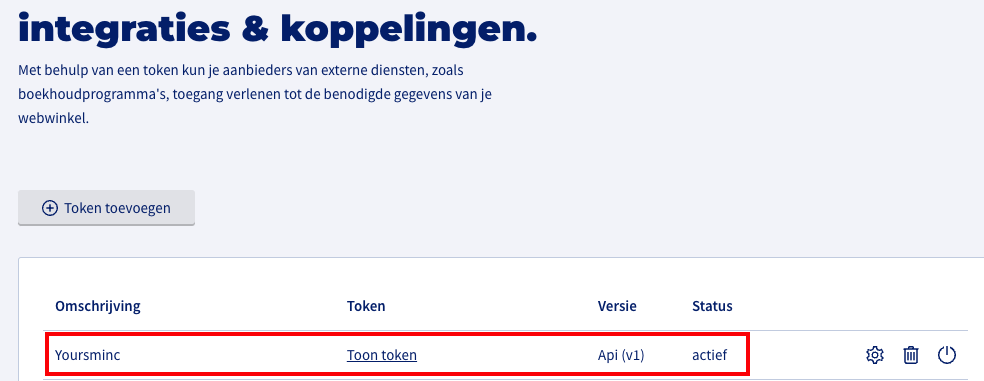Viewport: 984px width, 381px height.
Task: Click the intro paragraph about tokens
Action: tap(262, 94)
